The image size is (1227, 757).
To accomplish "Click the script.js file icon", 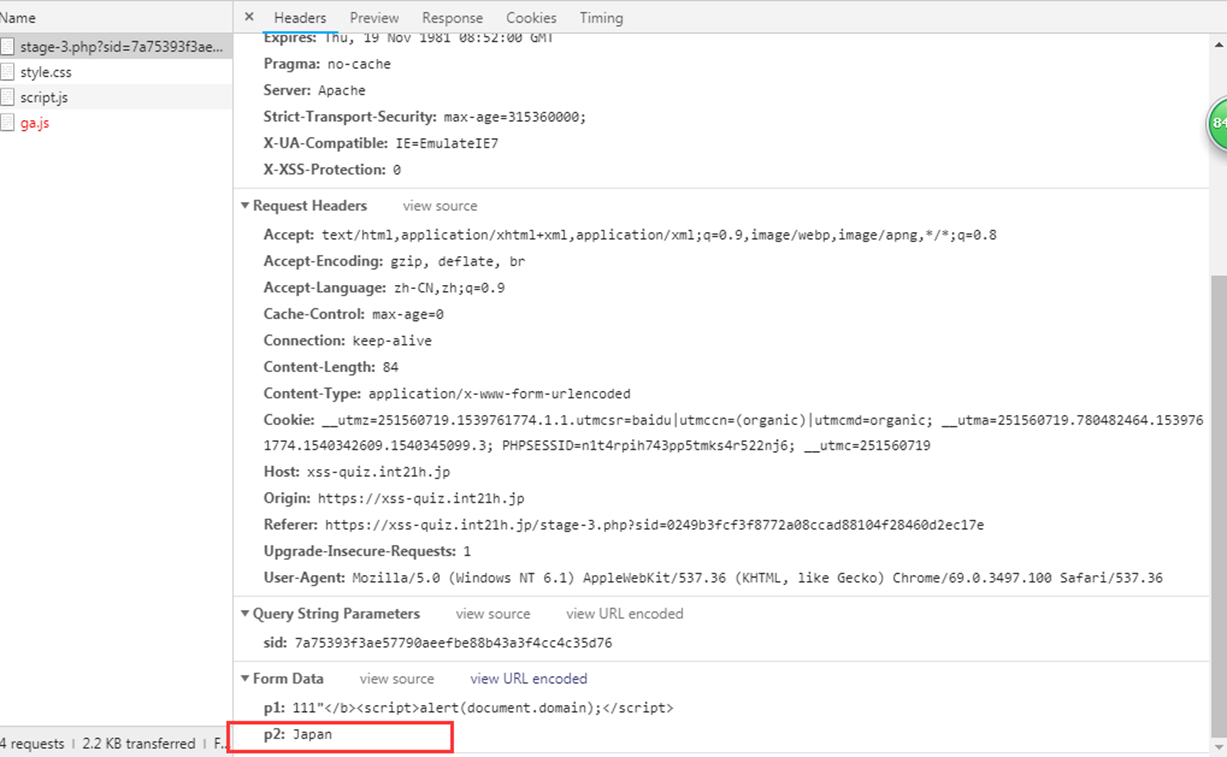I will 8,97.
